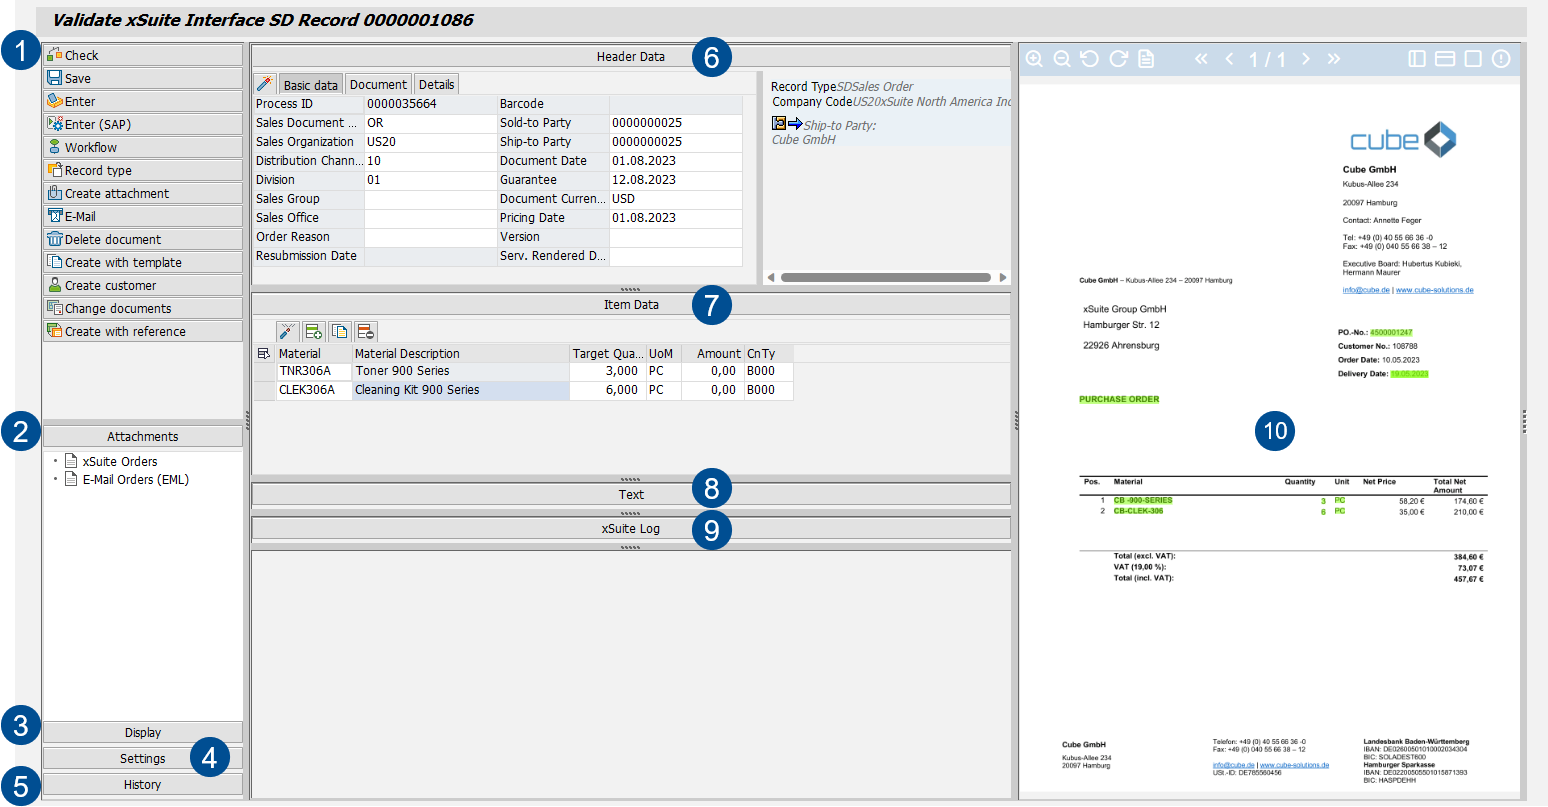The height and width of the screenshot is (807, 1548).
Task: Click the copy row icon in Item Data
Action: [x=340, y=332]
